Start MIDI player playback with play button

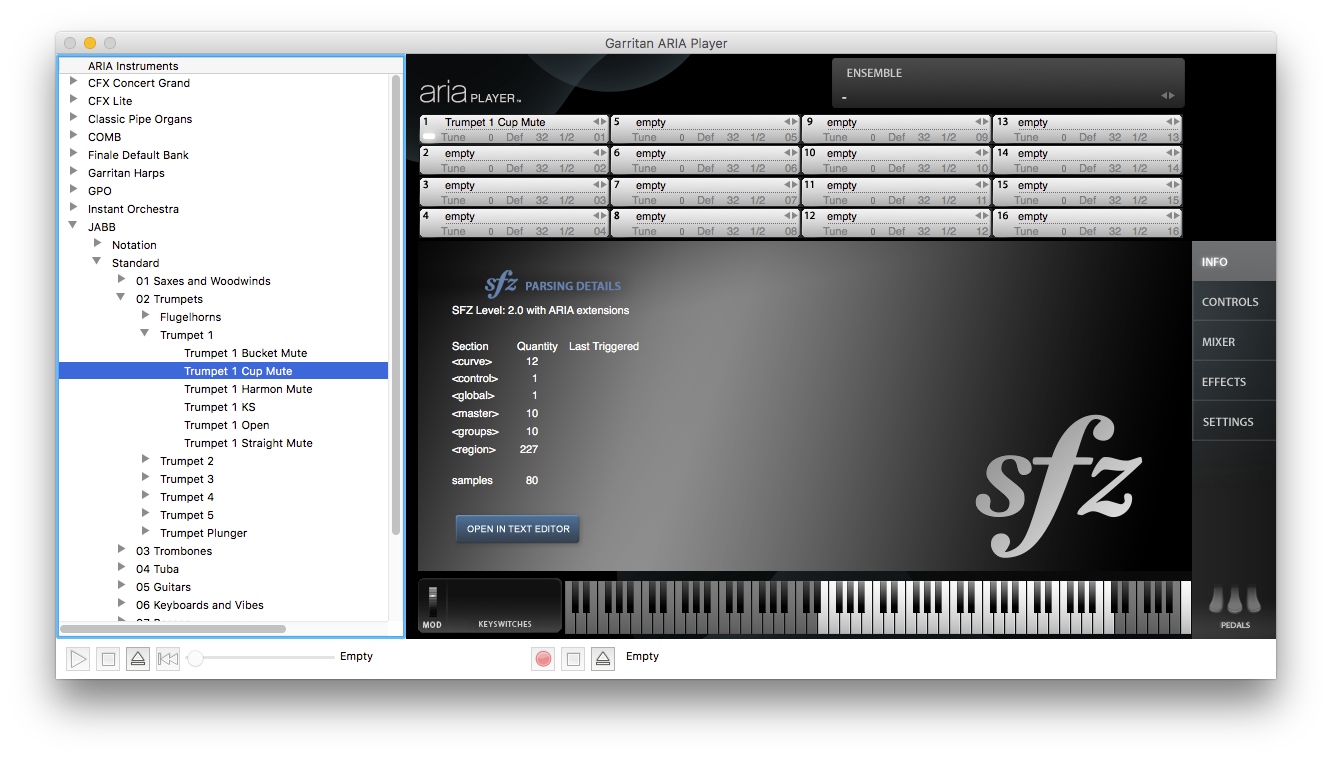point(77,659)
